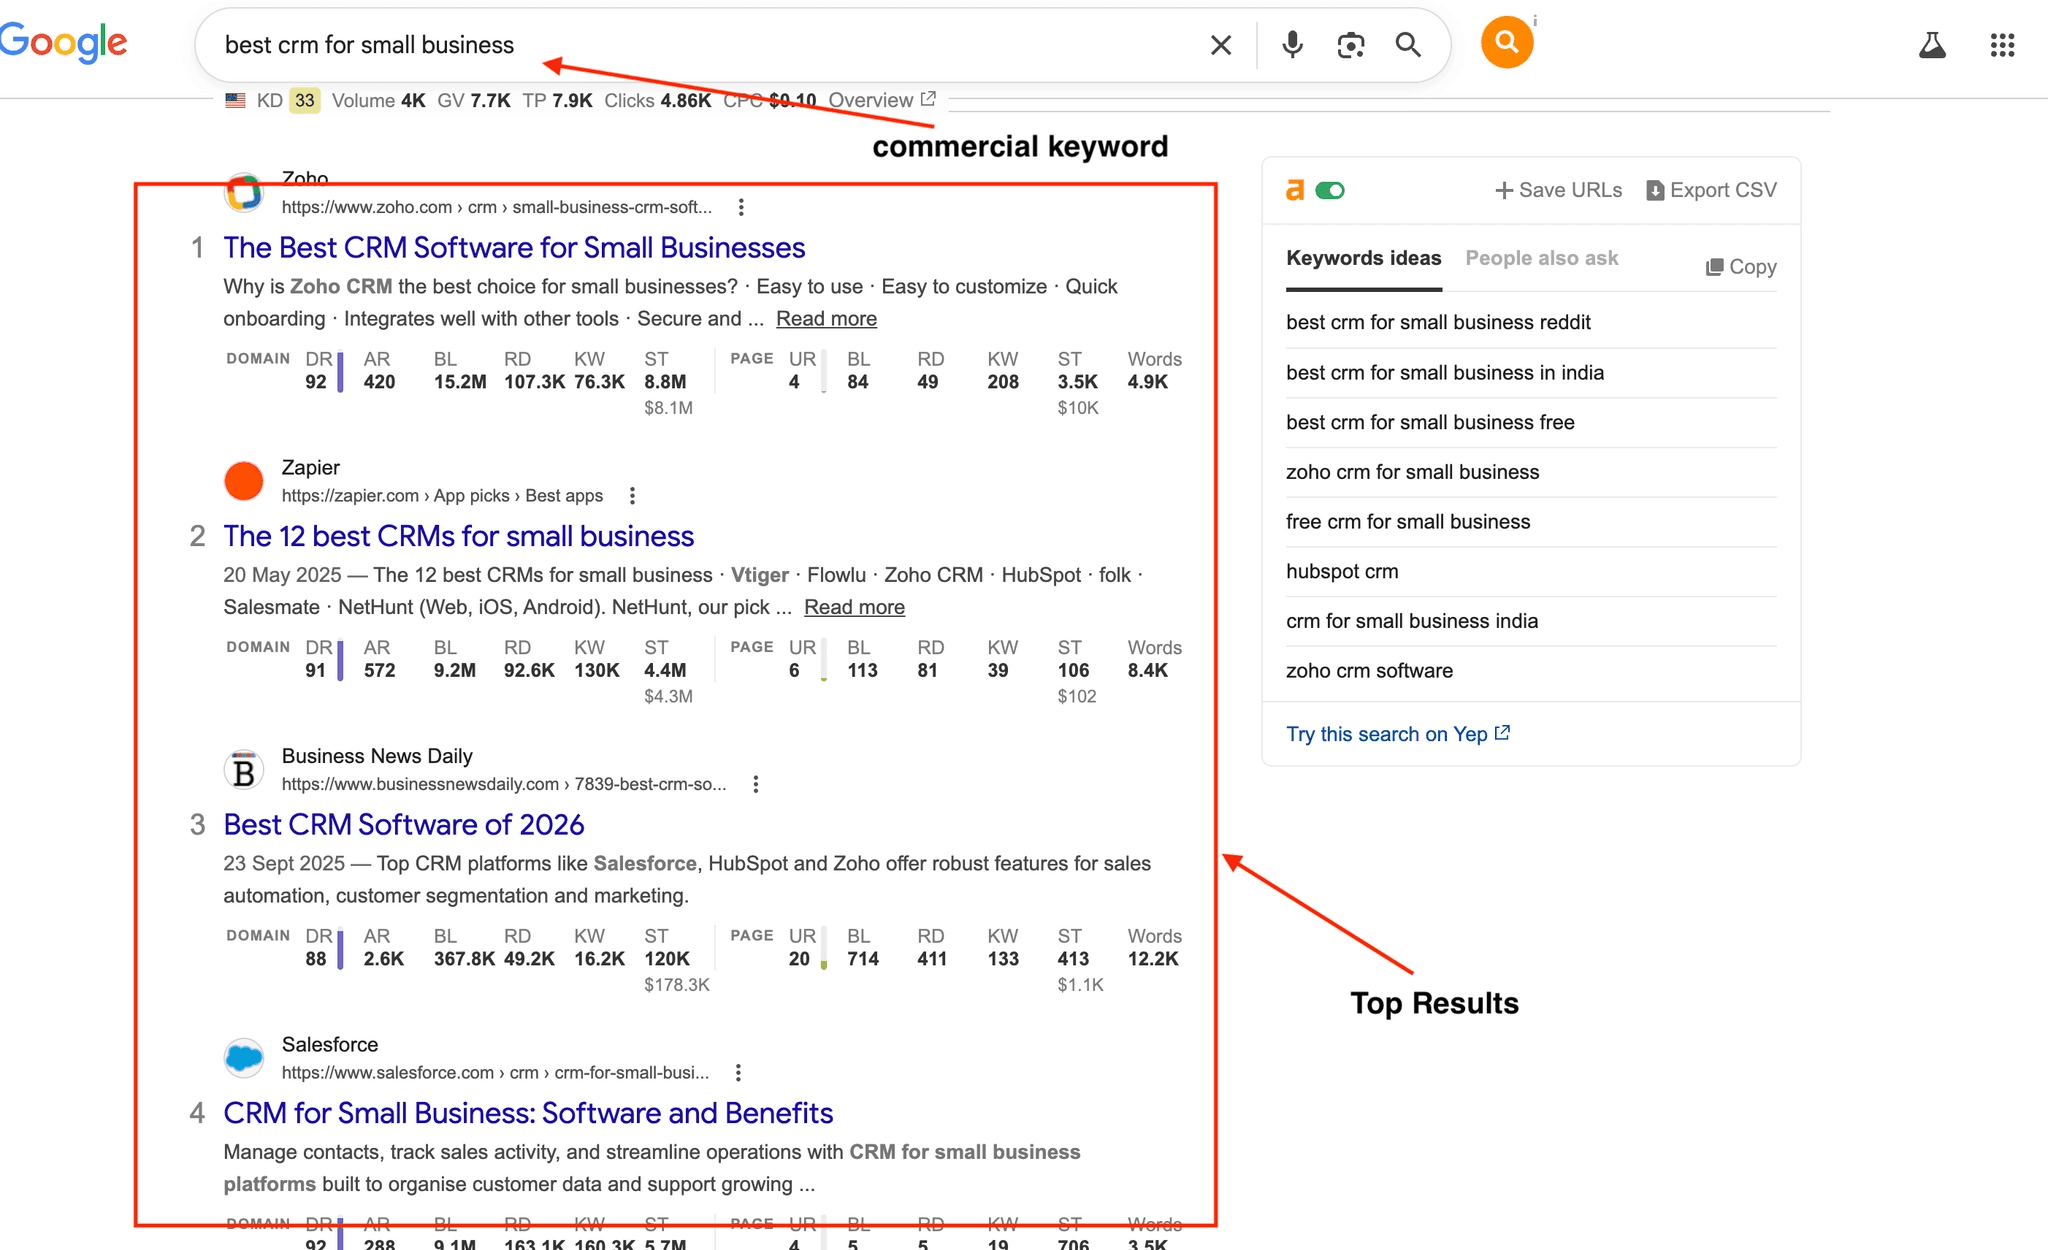Screen dimensions: 2048x1250
Task: Open 'Best CRM Software of 2026' result
Action: click(x=403, y=824)
